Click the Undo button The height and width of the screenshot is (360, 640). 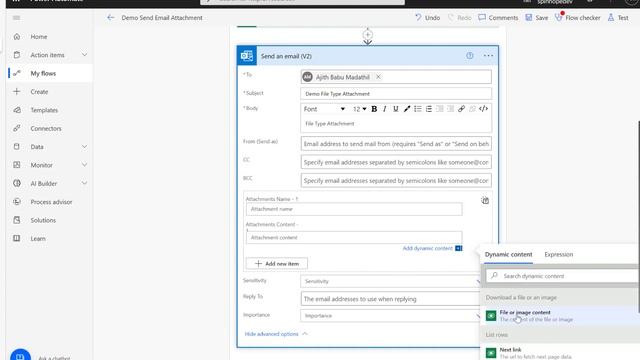427,18
